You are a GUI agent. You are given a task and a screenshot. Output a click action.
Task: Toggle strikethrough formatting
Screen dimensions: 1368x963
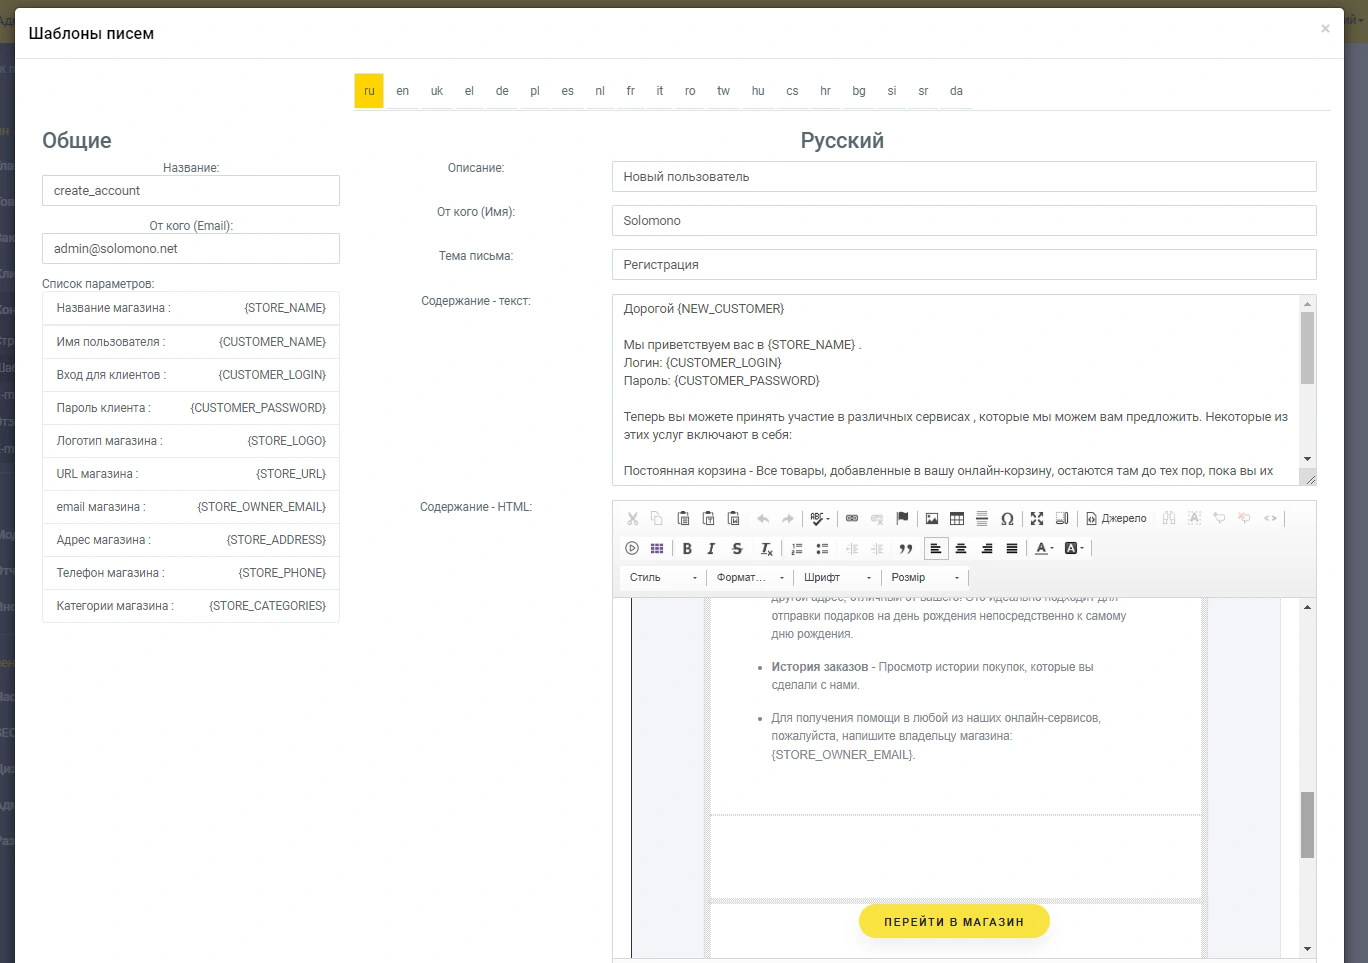[737, 548]
